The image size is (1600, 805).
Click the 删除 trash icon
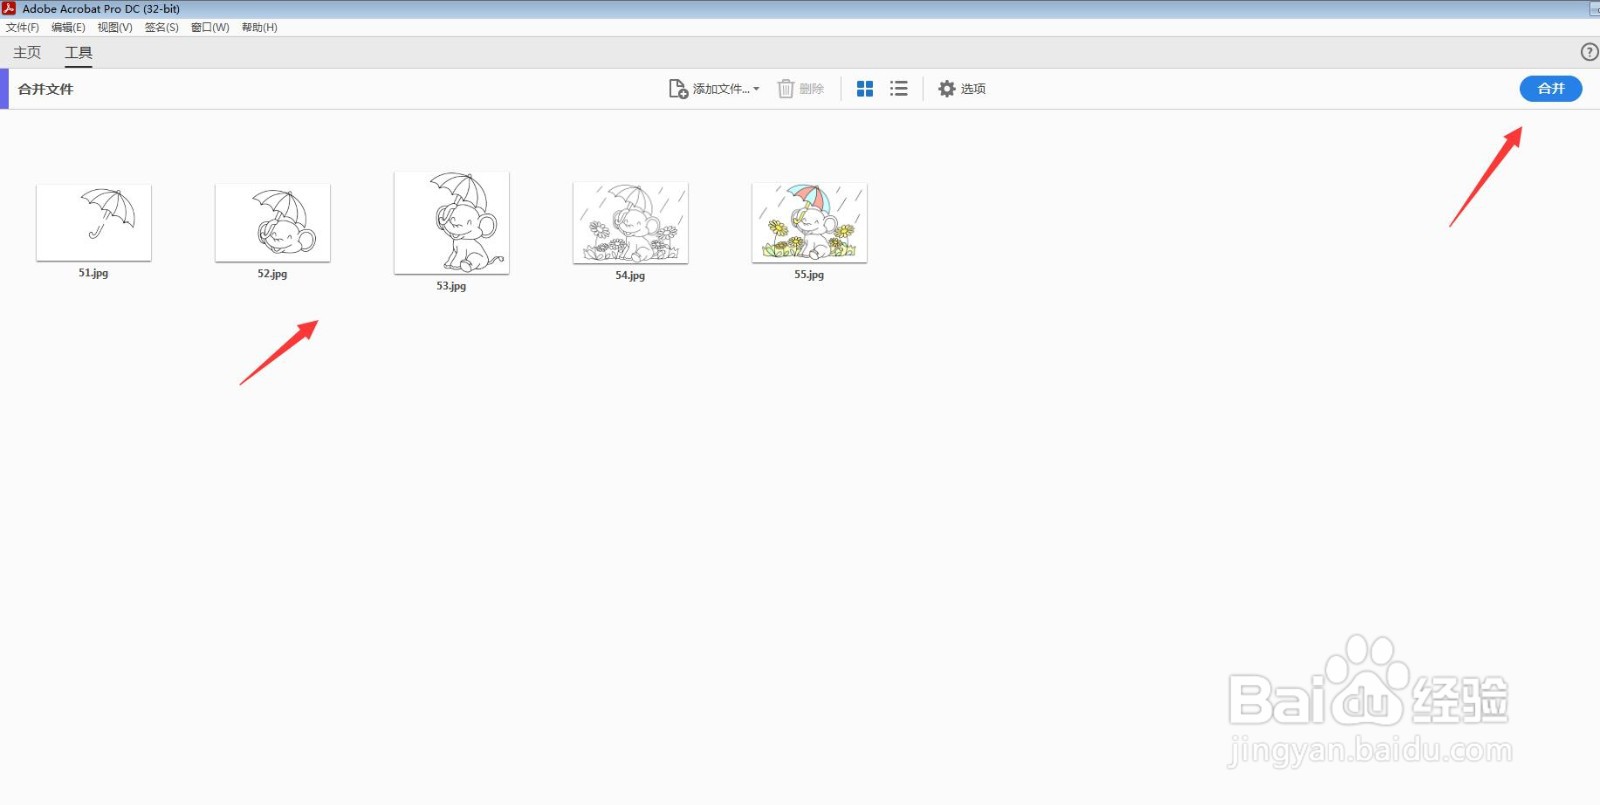pyautogui.click(x=786, y=89)
